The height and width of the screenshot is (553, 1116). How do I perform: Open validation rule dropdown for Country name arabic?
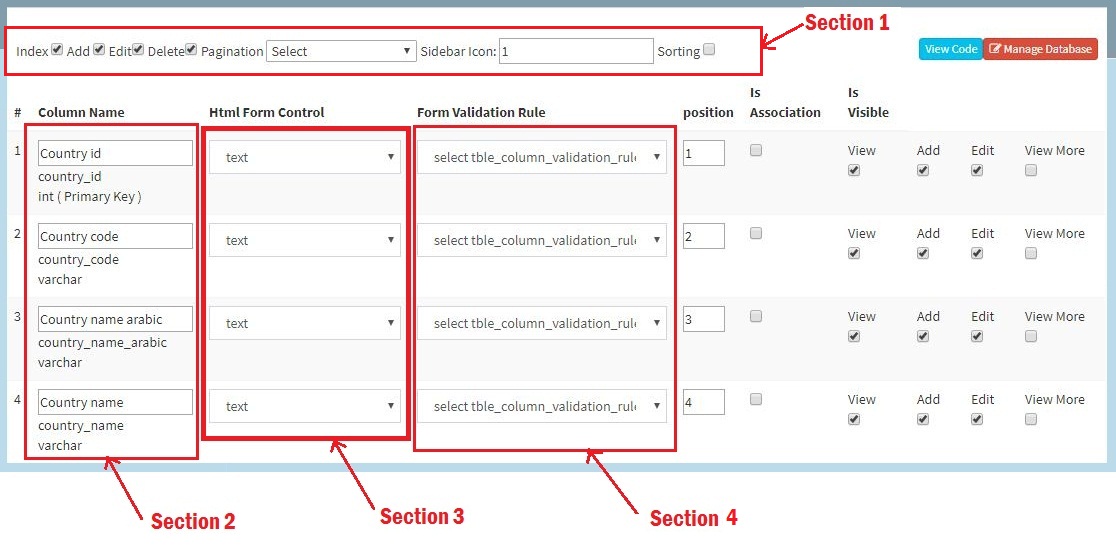tap(542, 323)
